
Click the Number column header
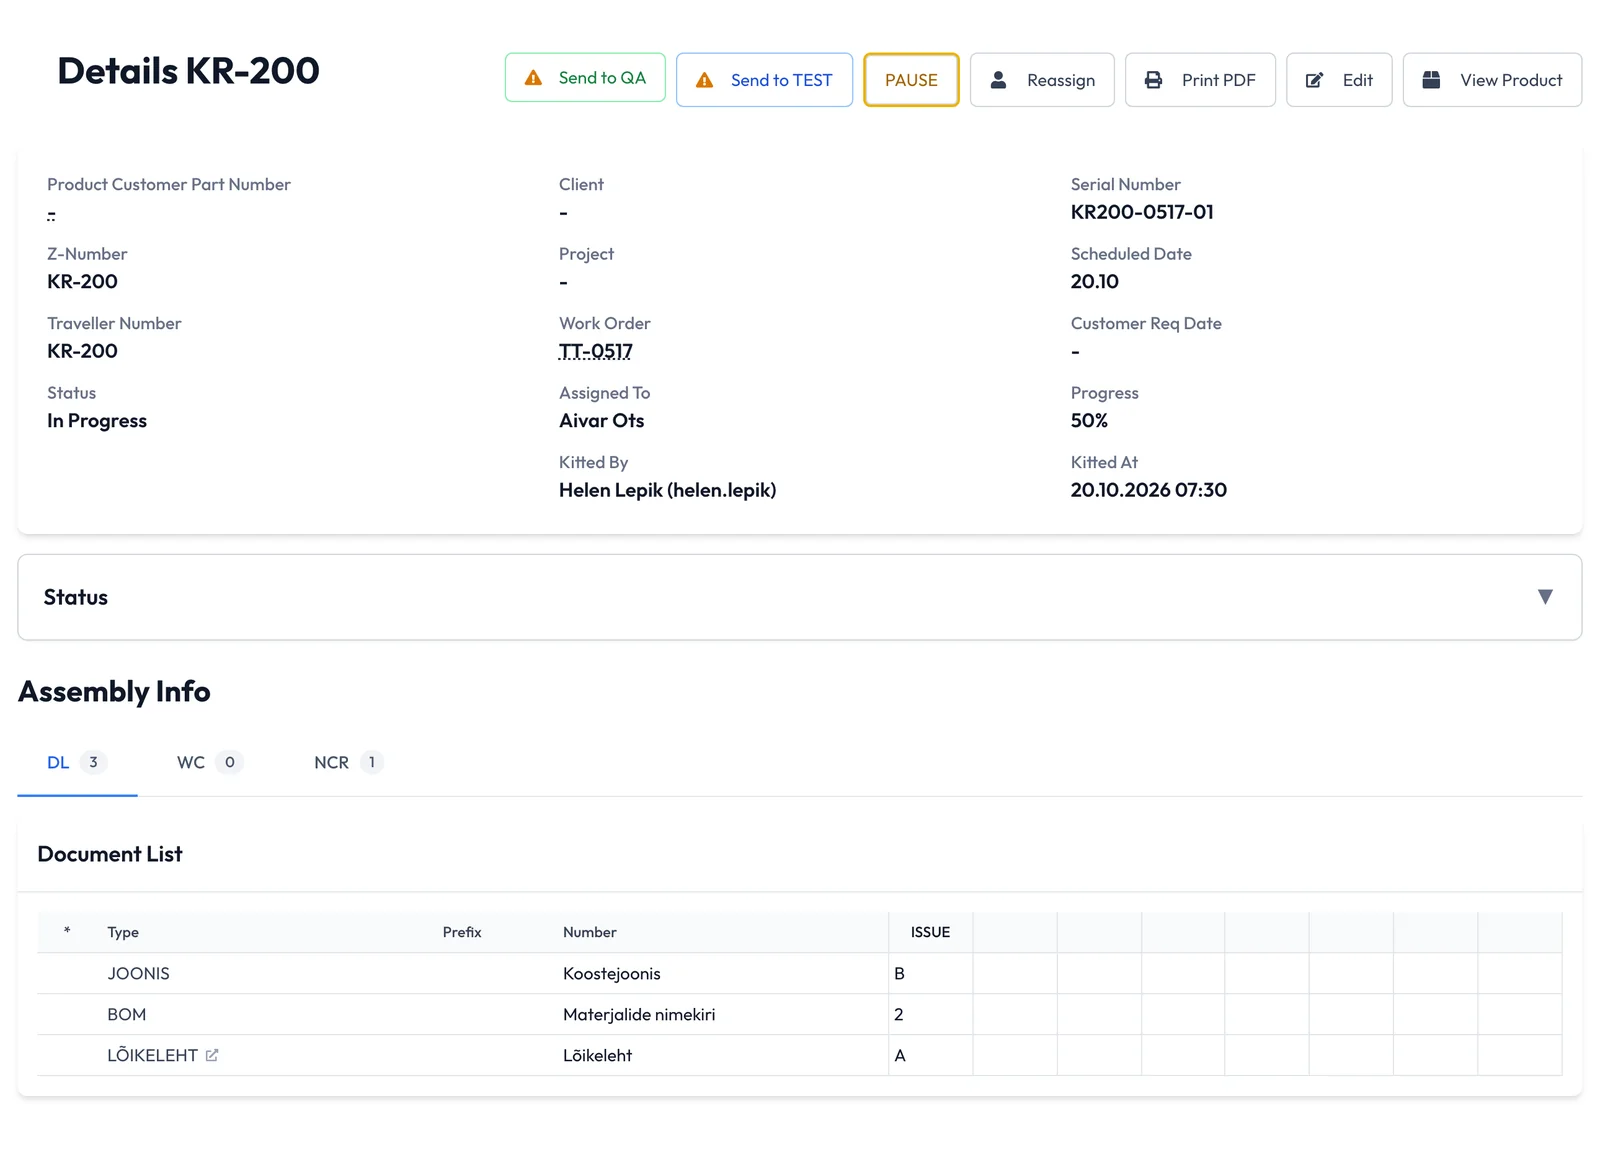tap(590, 932)
